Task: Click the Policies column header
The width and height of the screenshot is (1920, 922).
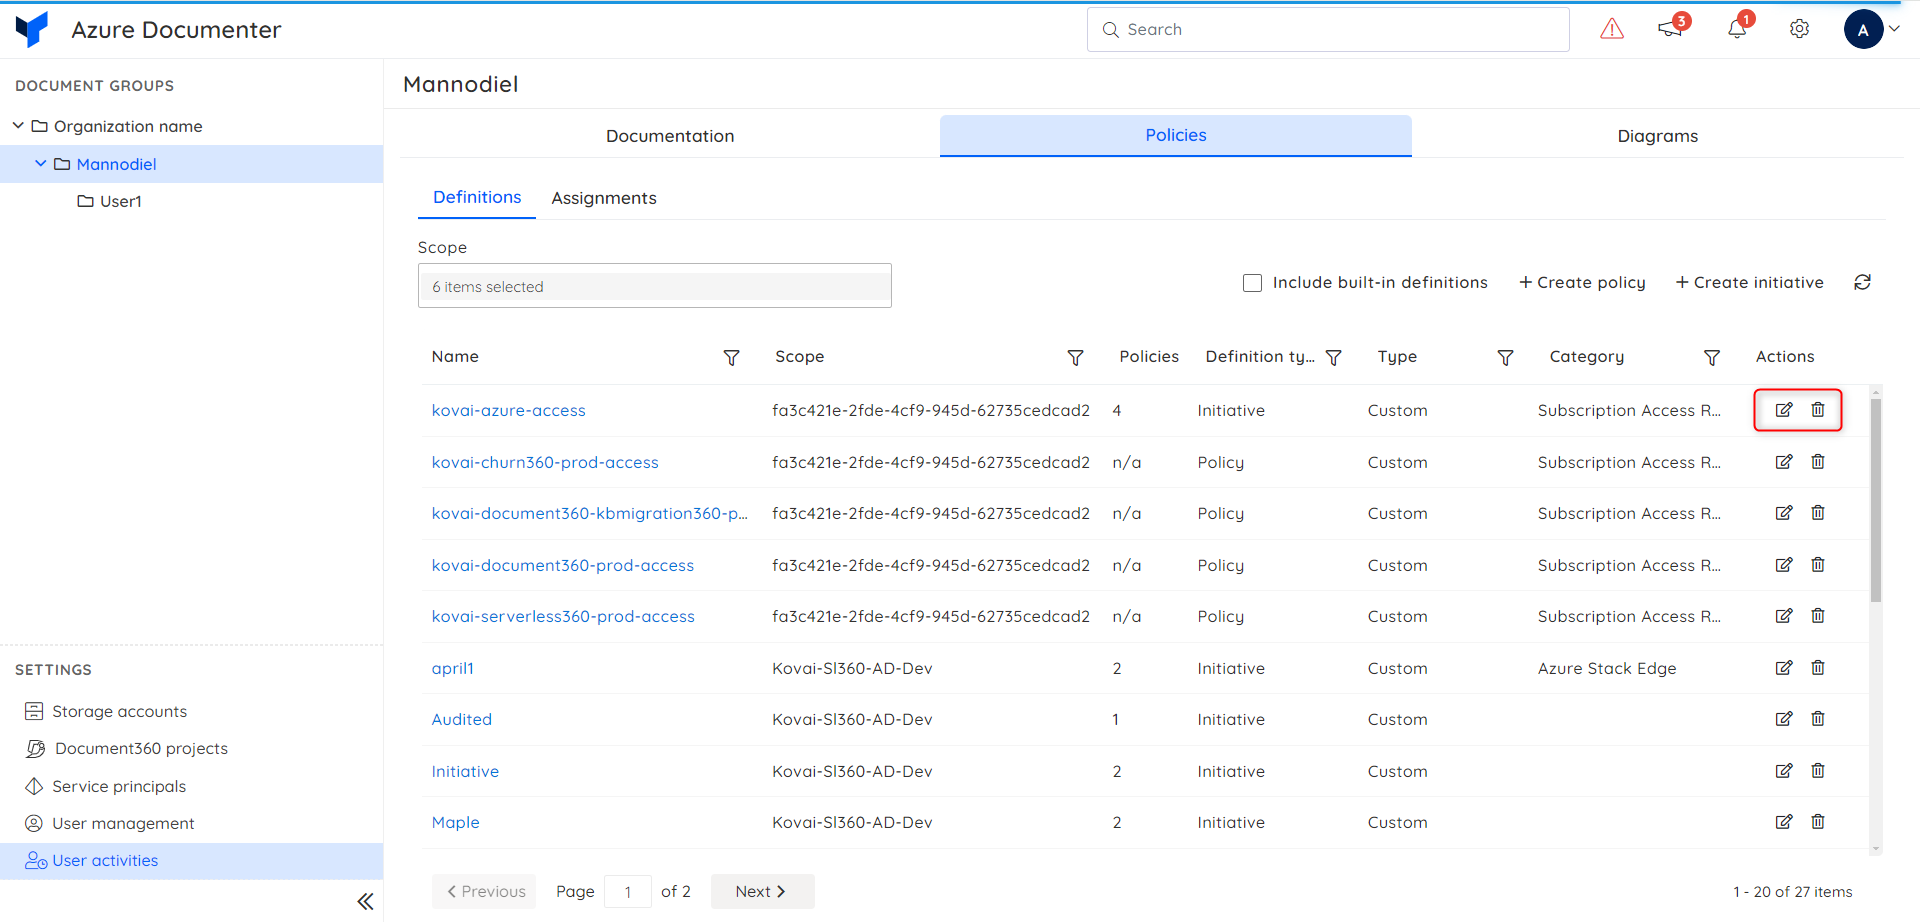Action: [x=1149, y=356]
